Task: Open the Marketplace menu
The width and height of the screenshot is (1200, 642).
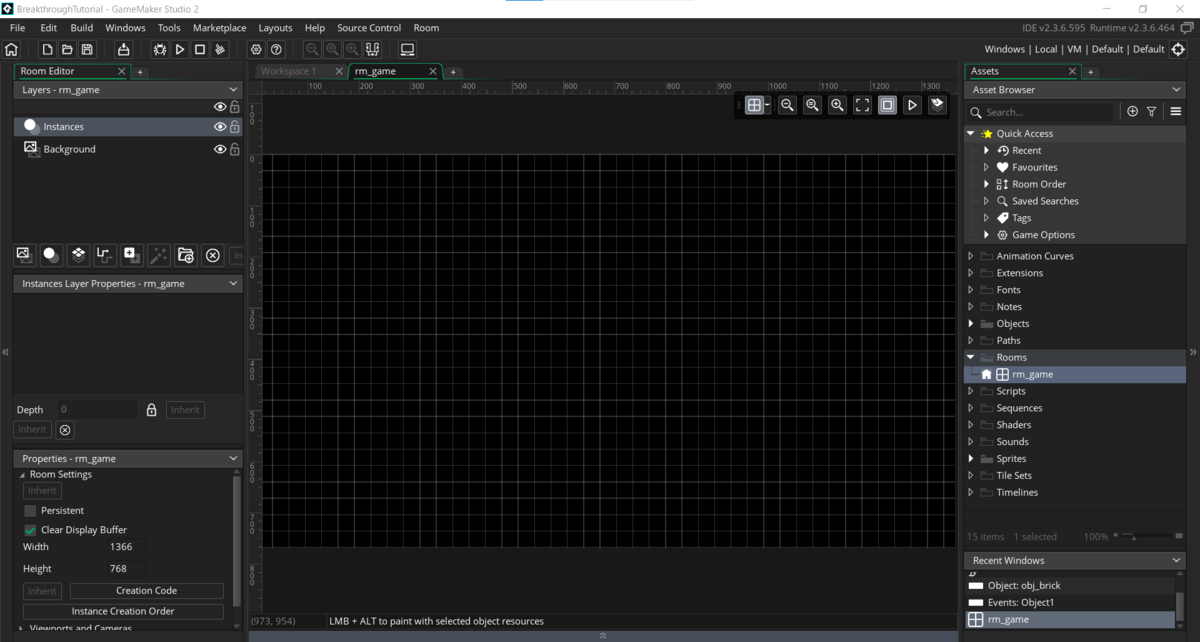Action: (219, 27)
